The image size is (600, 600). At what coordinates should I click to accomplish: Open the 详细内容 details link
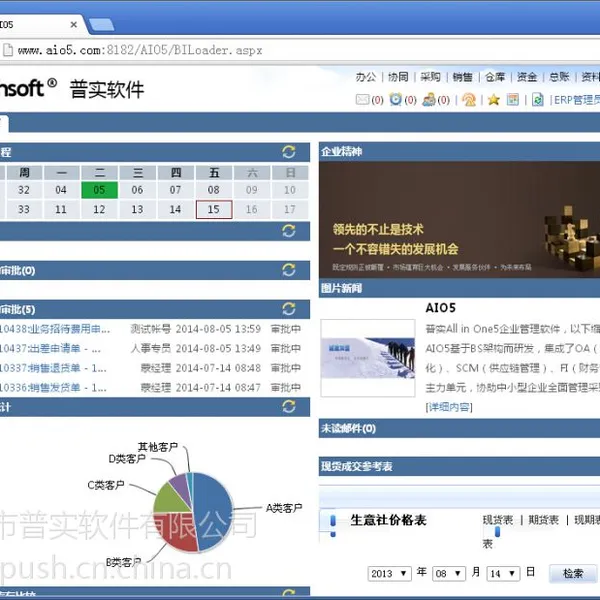click(449, 407)
